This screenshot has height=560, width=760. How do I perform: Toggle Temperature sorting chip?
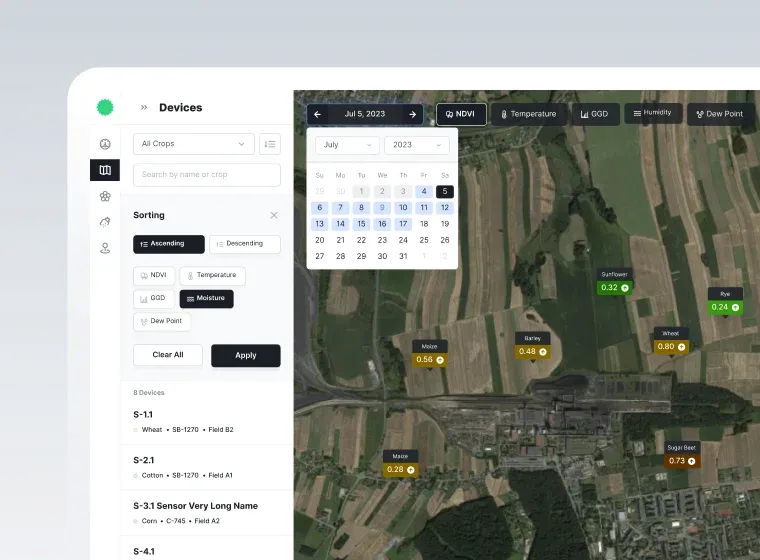(x=212, y=275)
